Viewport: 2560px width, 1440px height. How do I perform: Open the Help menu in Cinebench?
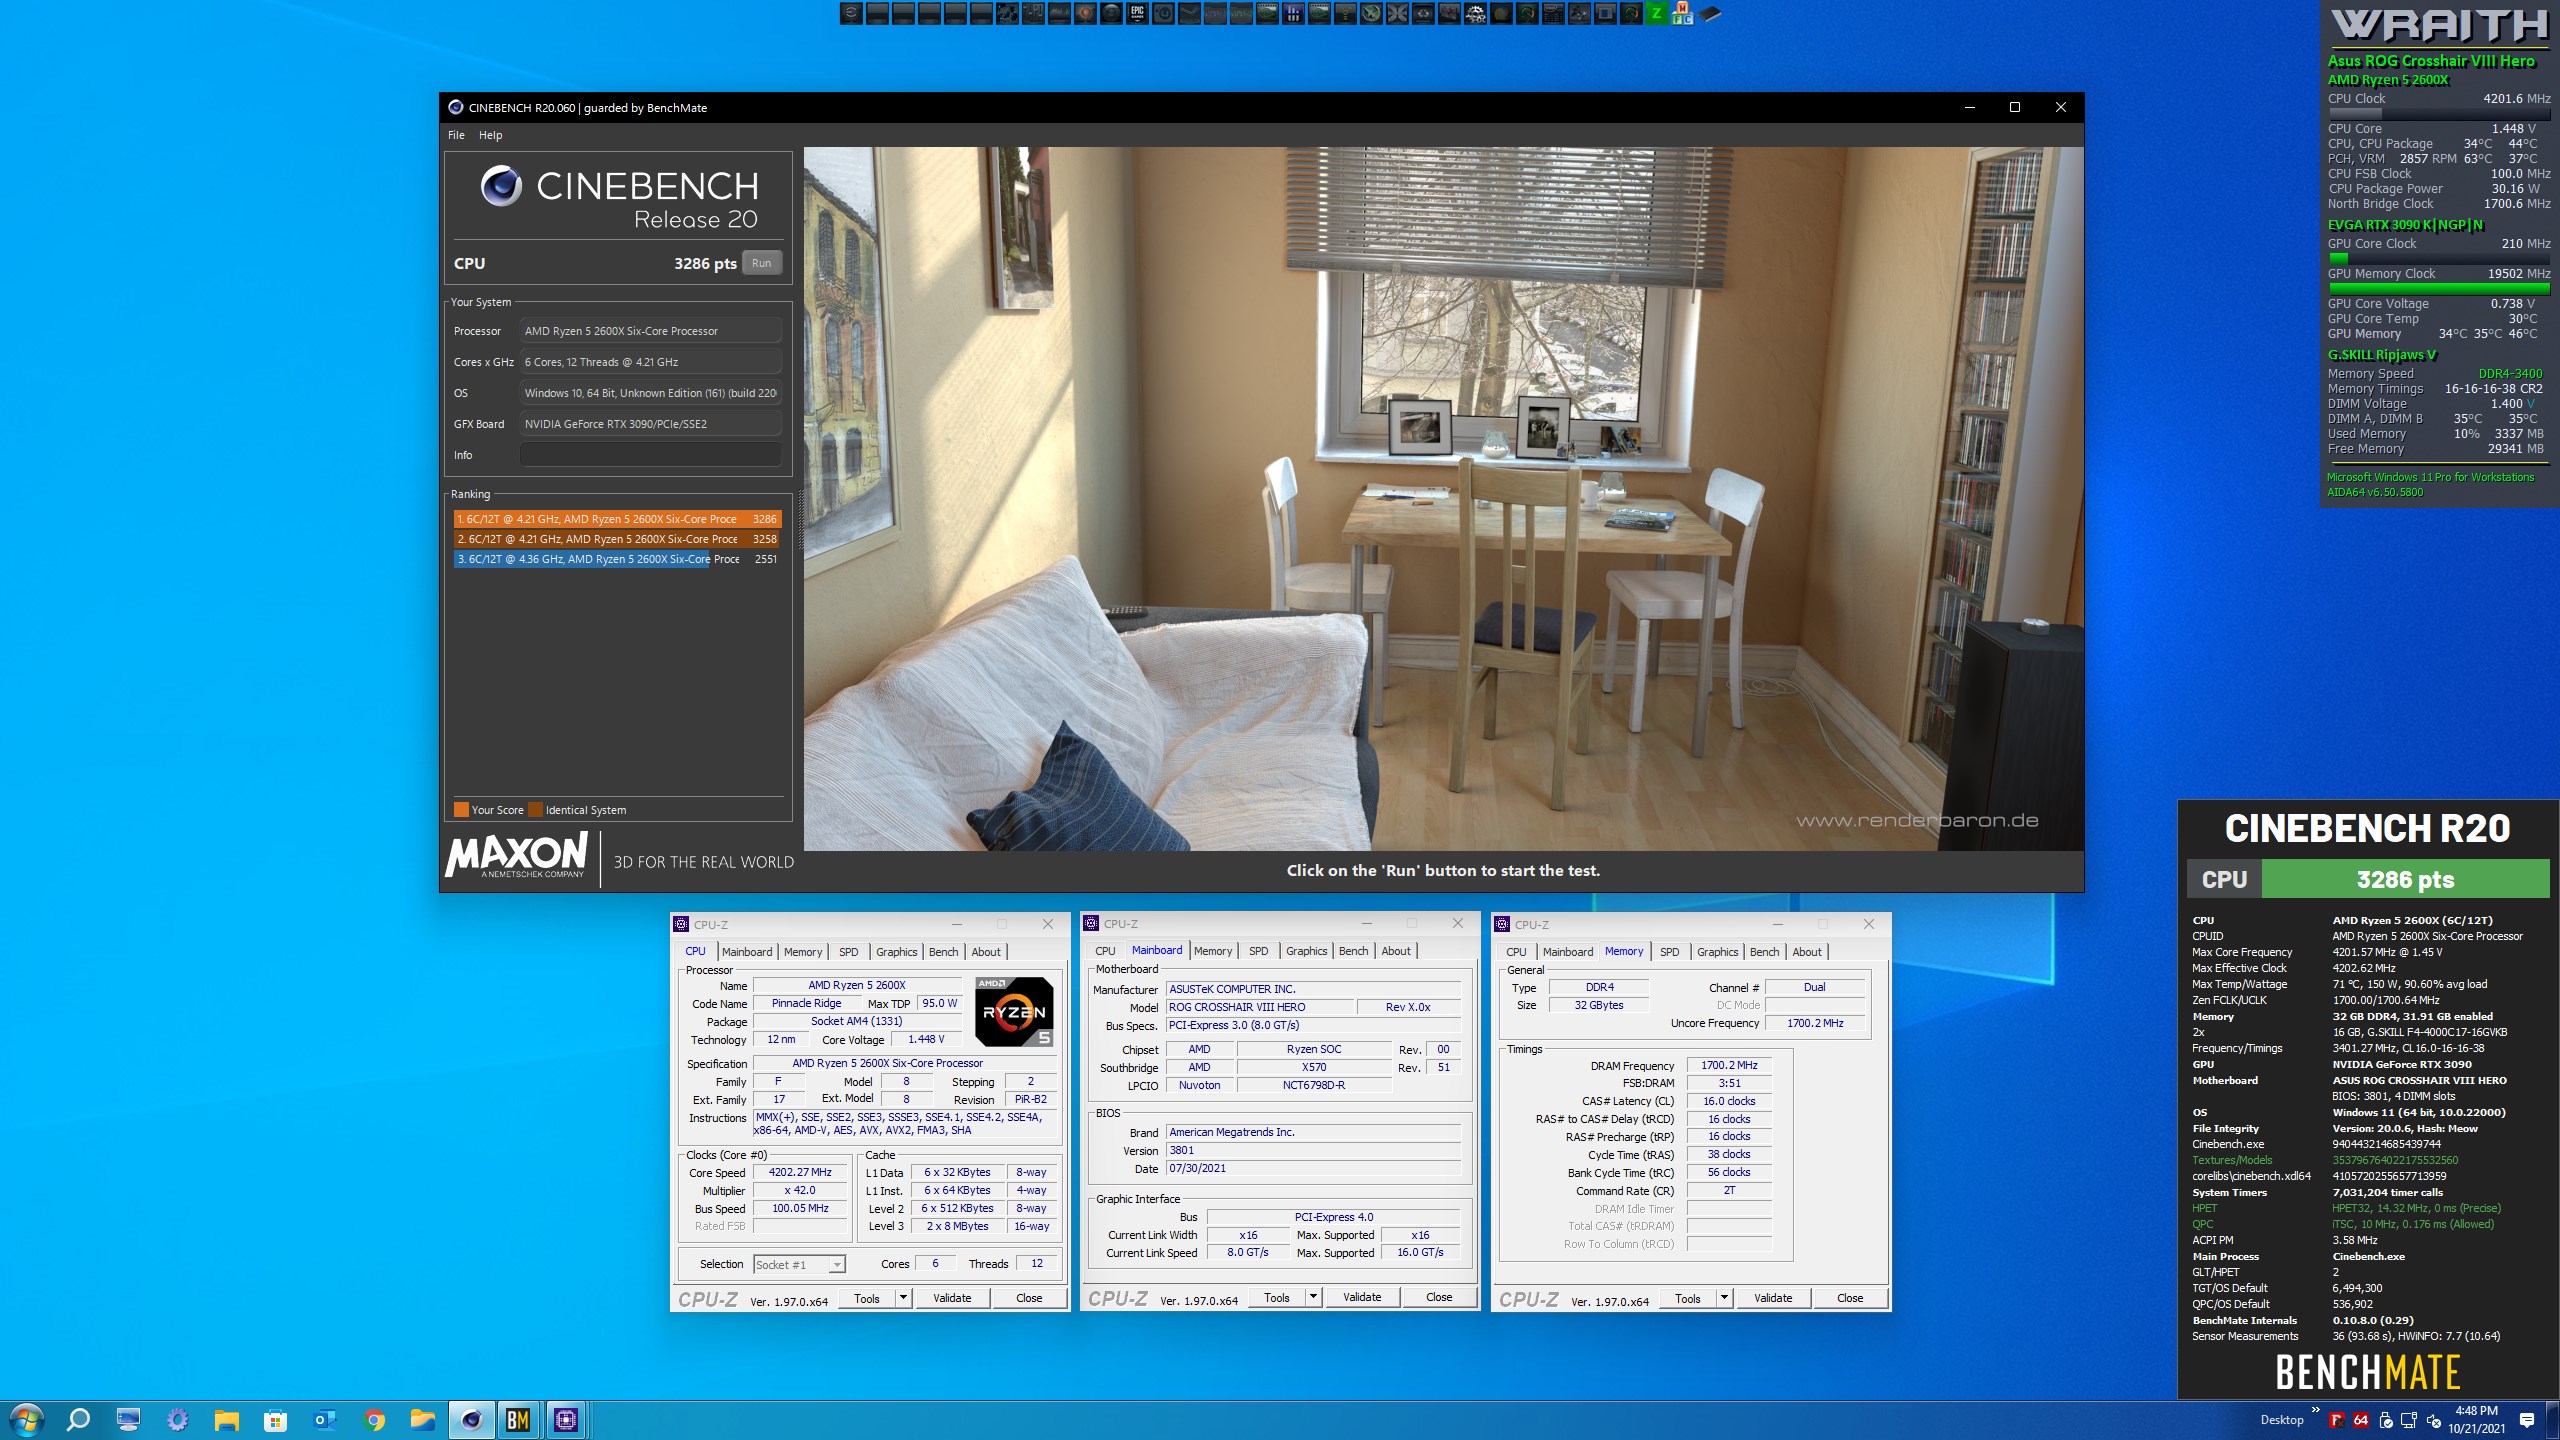click(x=490, y=135)
